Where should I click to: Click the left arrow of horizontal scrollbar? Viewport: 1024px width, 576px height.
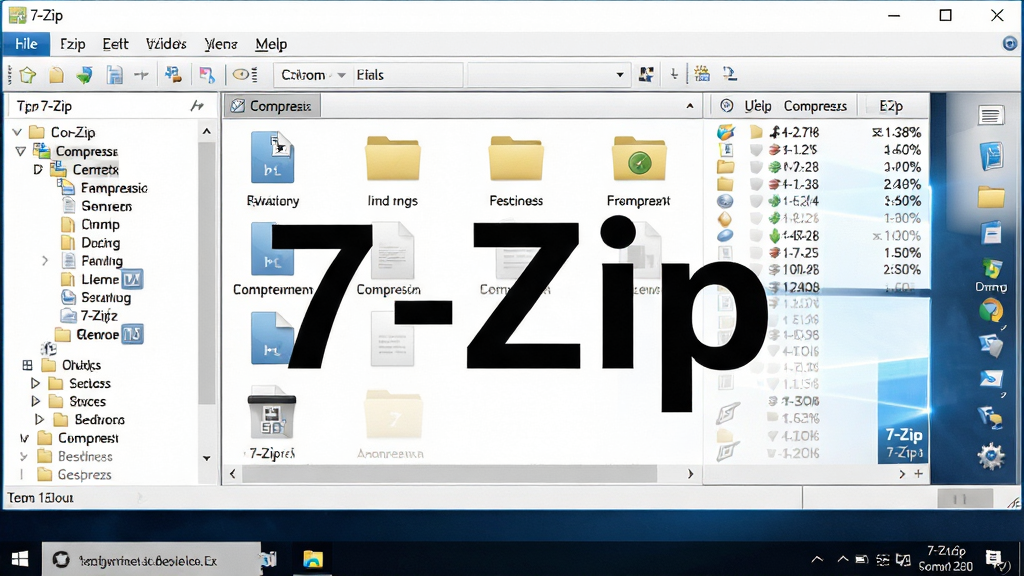point(232,474)
